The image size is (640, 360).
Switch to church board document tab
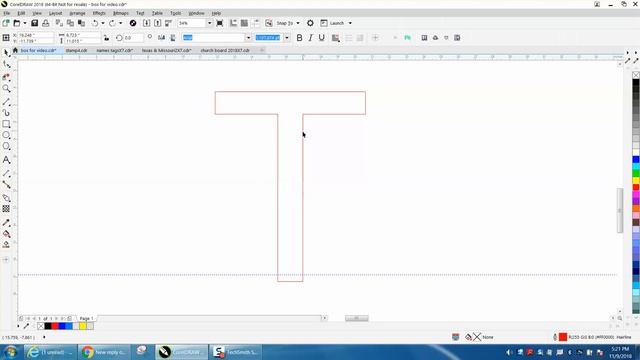tap(225, 50)
